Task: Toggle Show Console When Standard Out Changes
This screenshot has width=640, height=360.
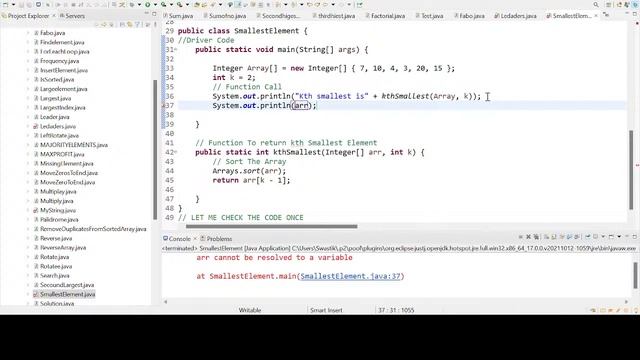Action: point(569,237)
